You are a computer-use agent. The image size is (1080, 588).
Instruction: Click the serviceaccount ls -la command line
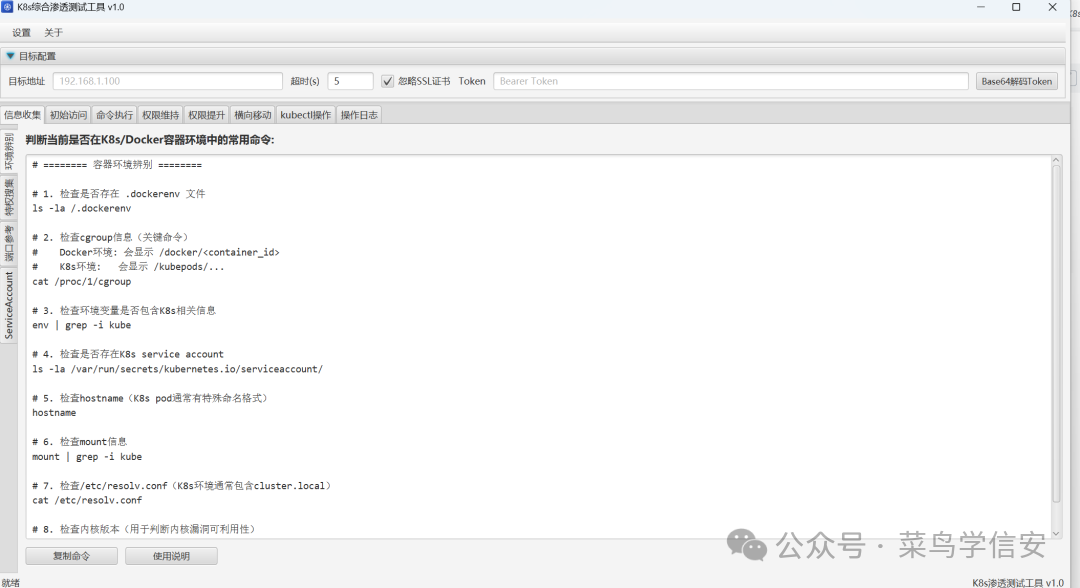(177, 369)
